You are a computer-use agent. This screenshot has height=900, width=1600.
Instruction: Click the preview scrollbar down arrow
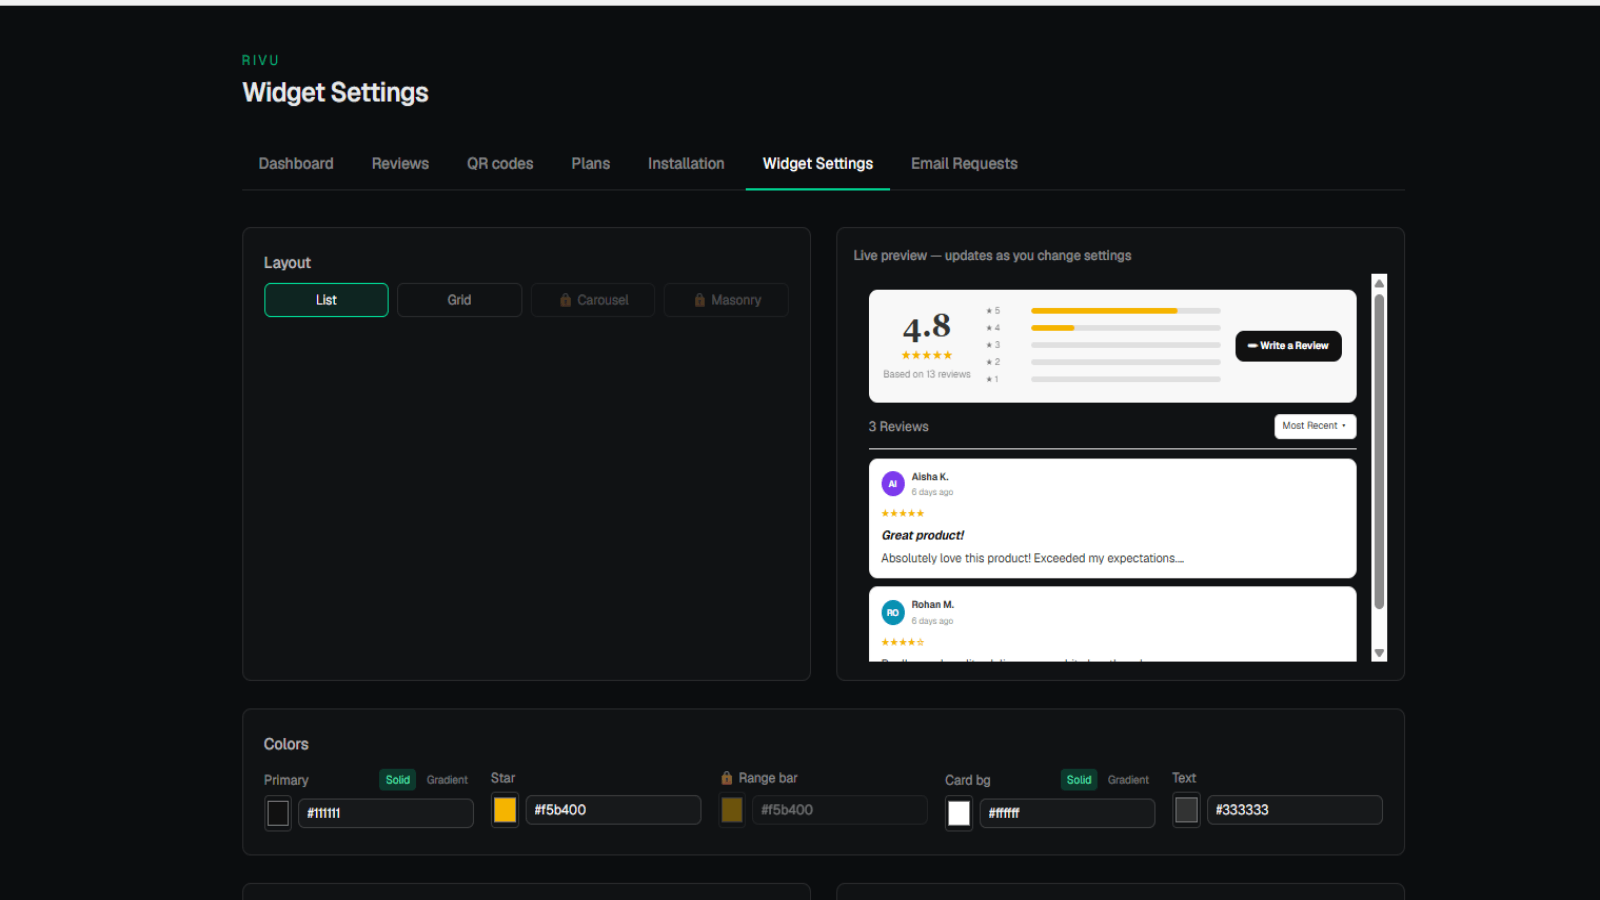click(x=1379, y=653)
